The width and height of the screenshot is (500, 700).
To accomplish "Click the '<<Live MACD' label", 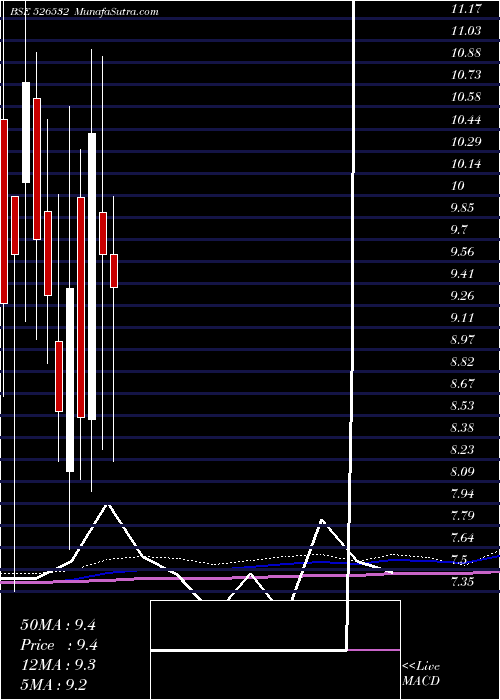I will point(421,673).
